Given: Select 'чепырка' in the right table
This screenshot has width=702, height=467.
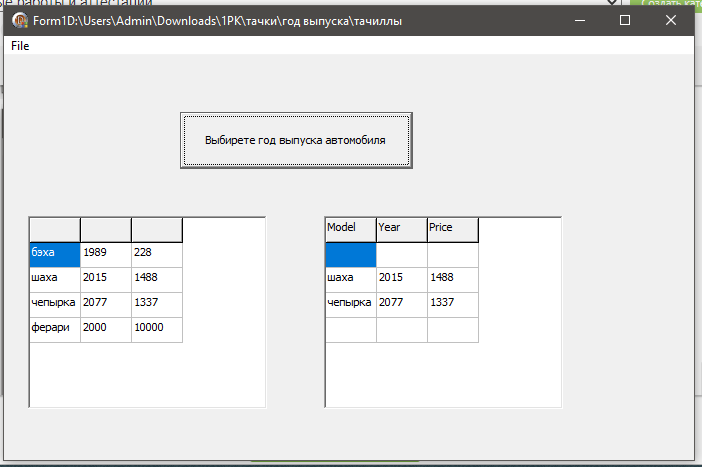Looking at the screenshot, I should coord(350,304).
